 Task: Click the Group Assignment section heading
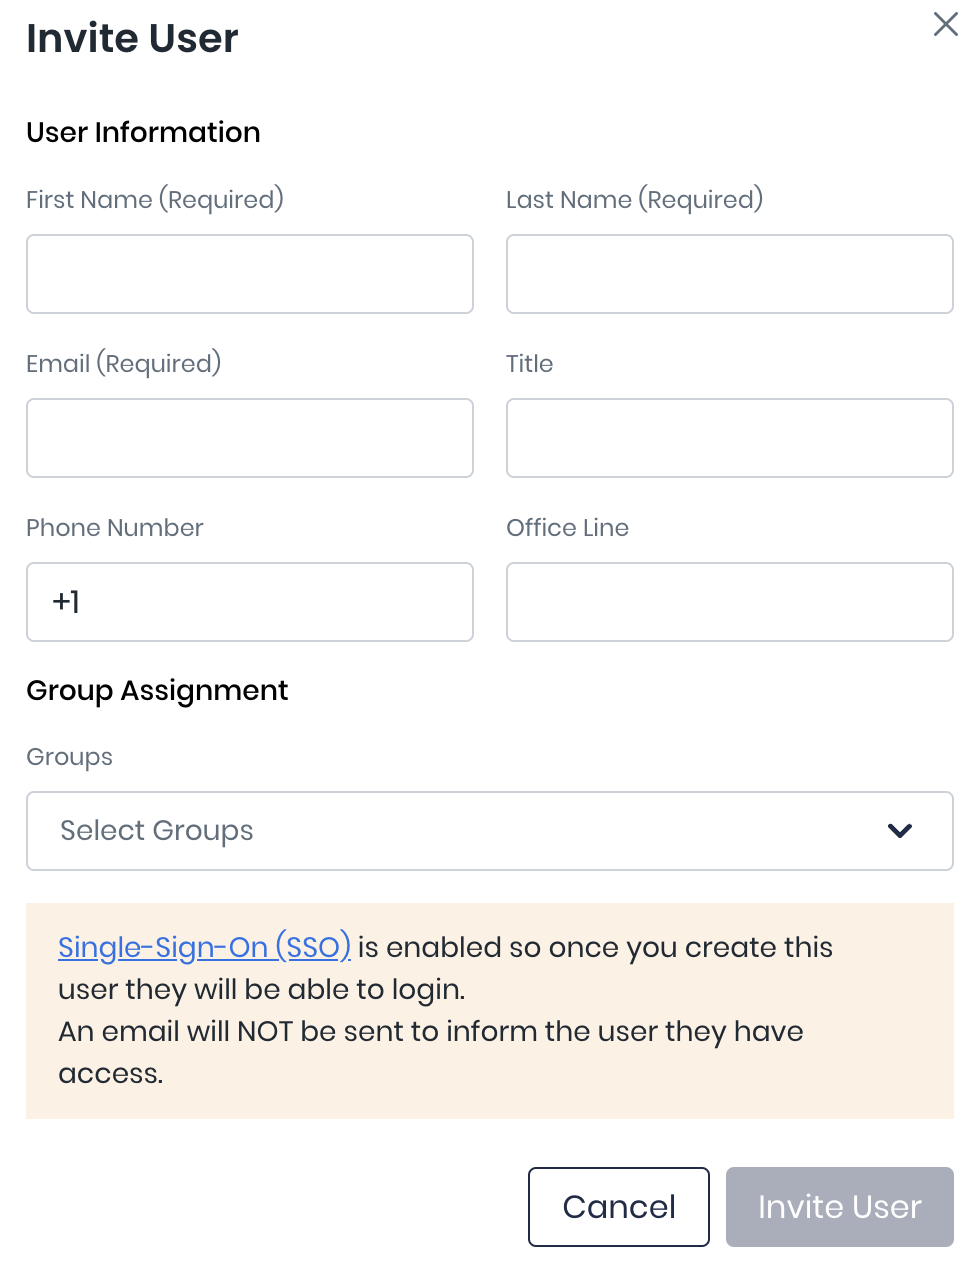(157, 691)
